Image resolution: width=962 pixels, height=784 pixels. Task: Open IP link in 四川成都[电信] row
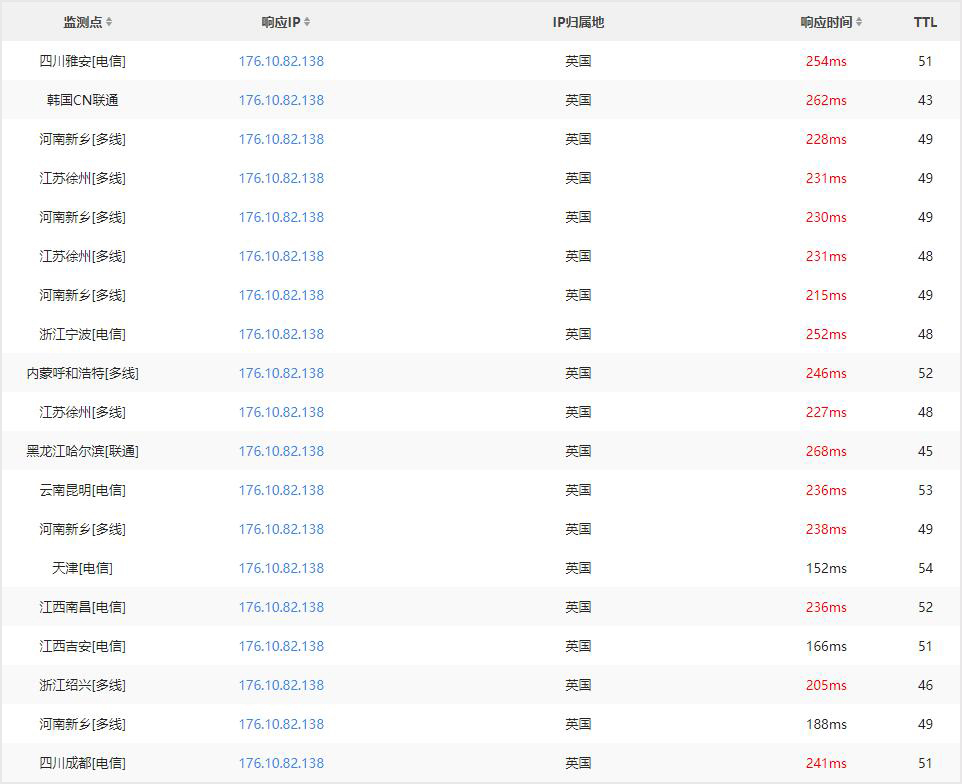pyautogui.click(x=281, y=763)
